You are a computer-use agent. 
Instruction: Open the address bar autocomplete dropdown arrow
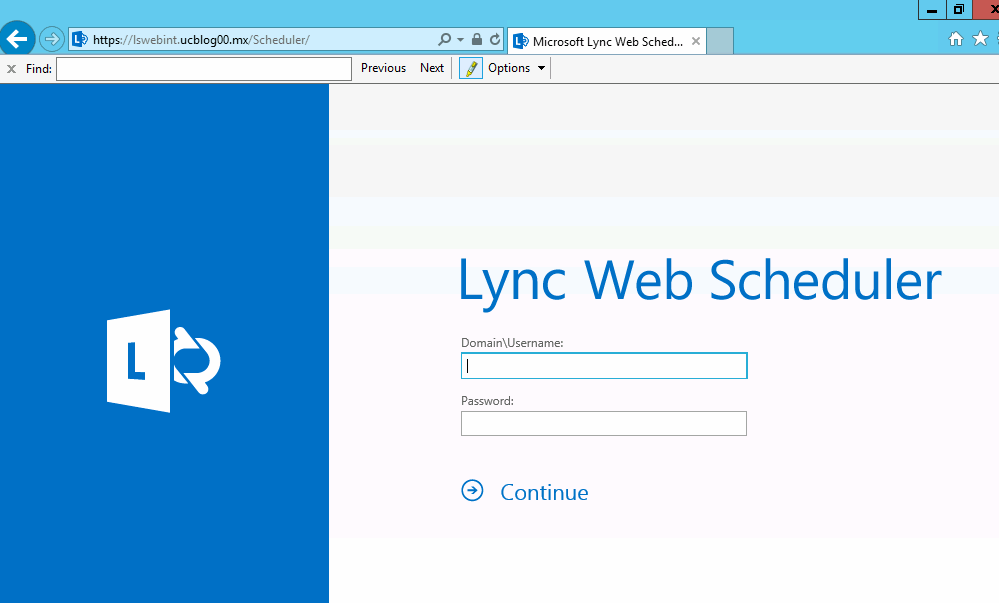[460, 40]
